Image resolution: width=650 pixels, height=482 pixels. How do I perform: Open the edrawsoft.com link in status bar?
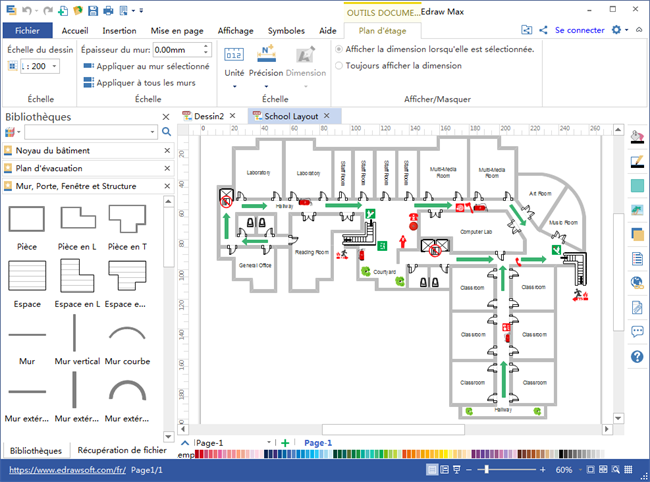(x=67, y=469)
